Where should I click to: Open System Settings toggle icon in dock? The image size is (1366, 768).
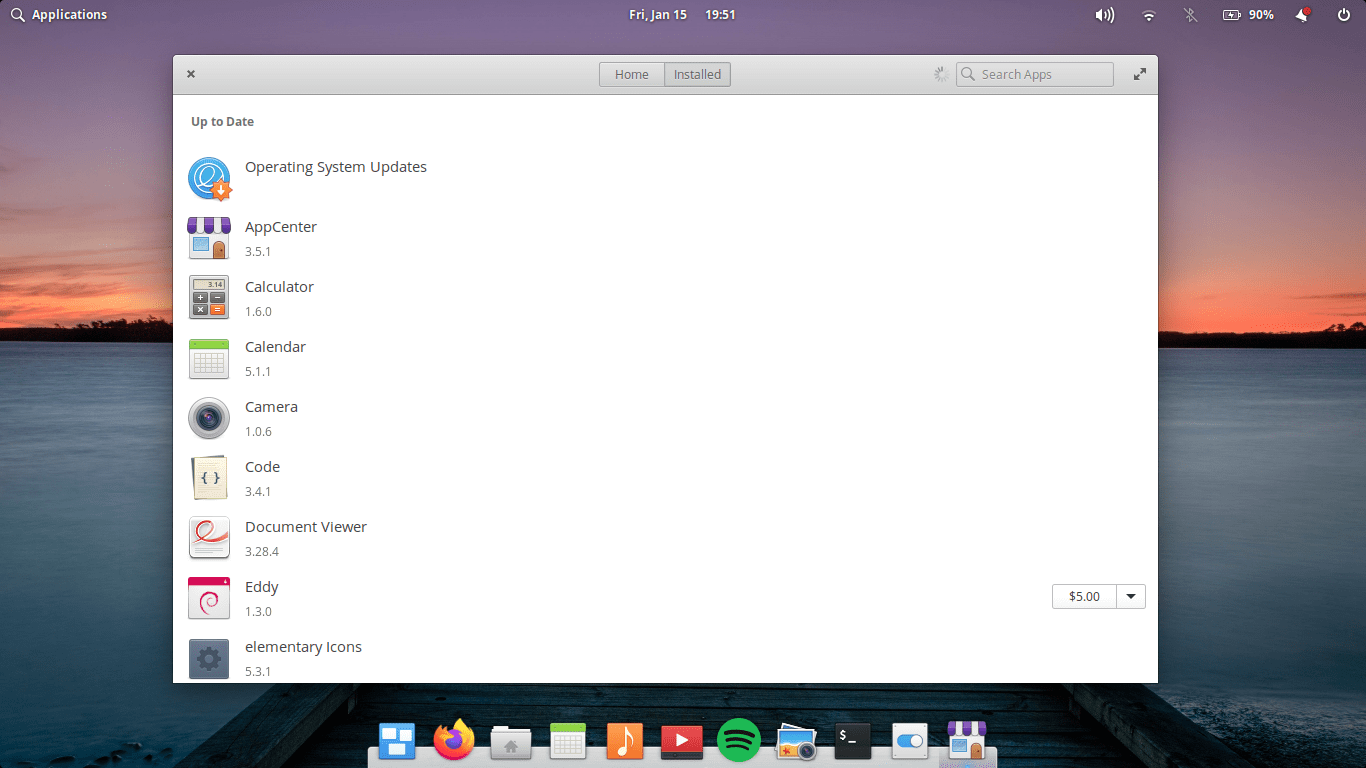pyautogui.click(x=910, y=741)
